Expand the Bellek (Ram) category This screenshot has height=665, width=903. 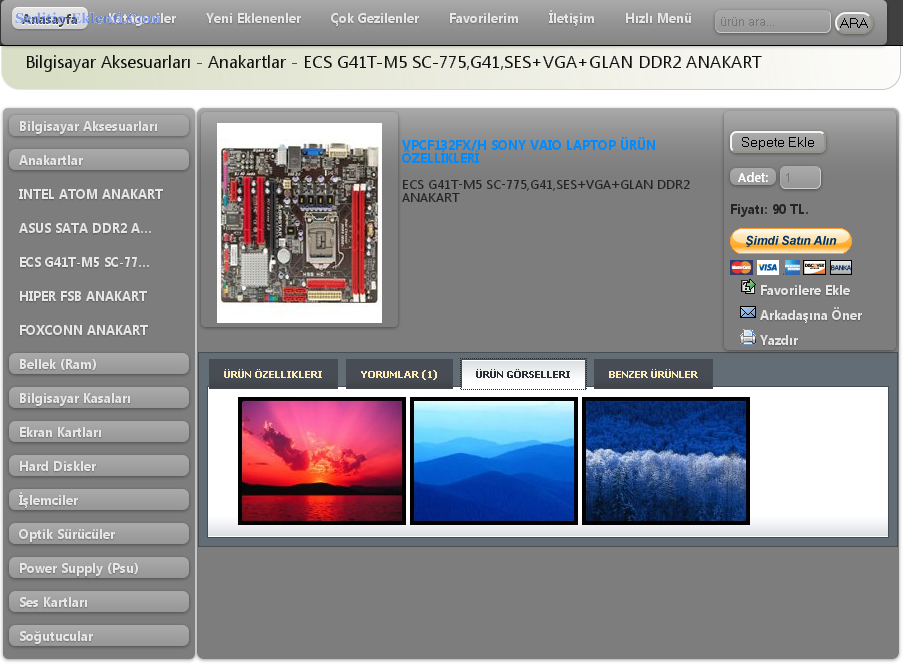pyautogui.click(x=99, y=364)
